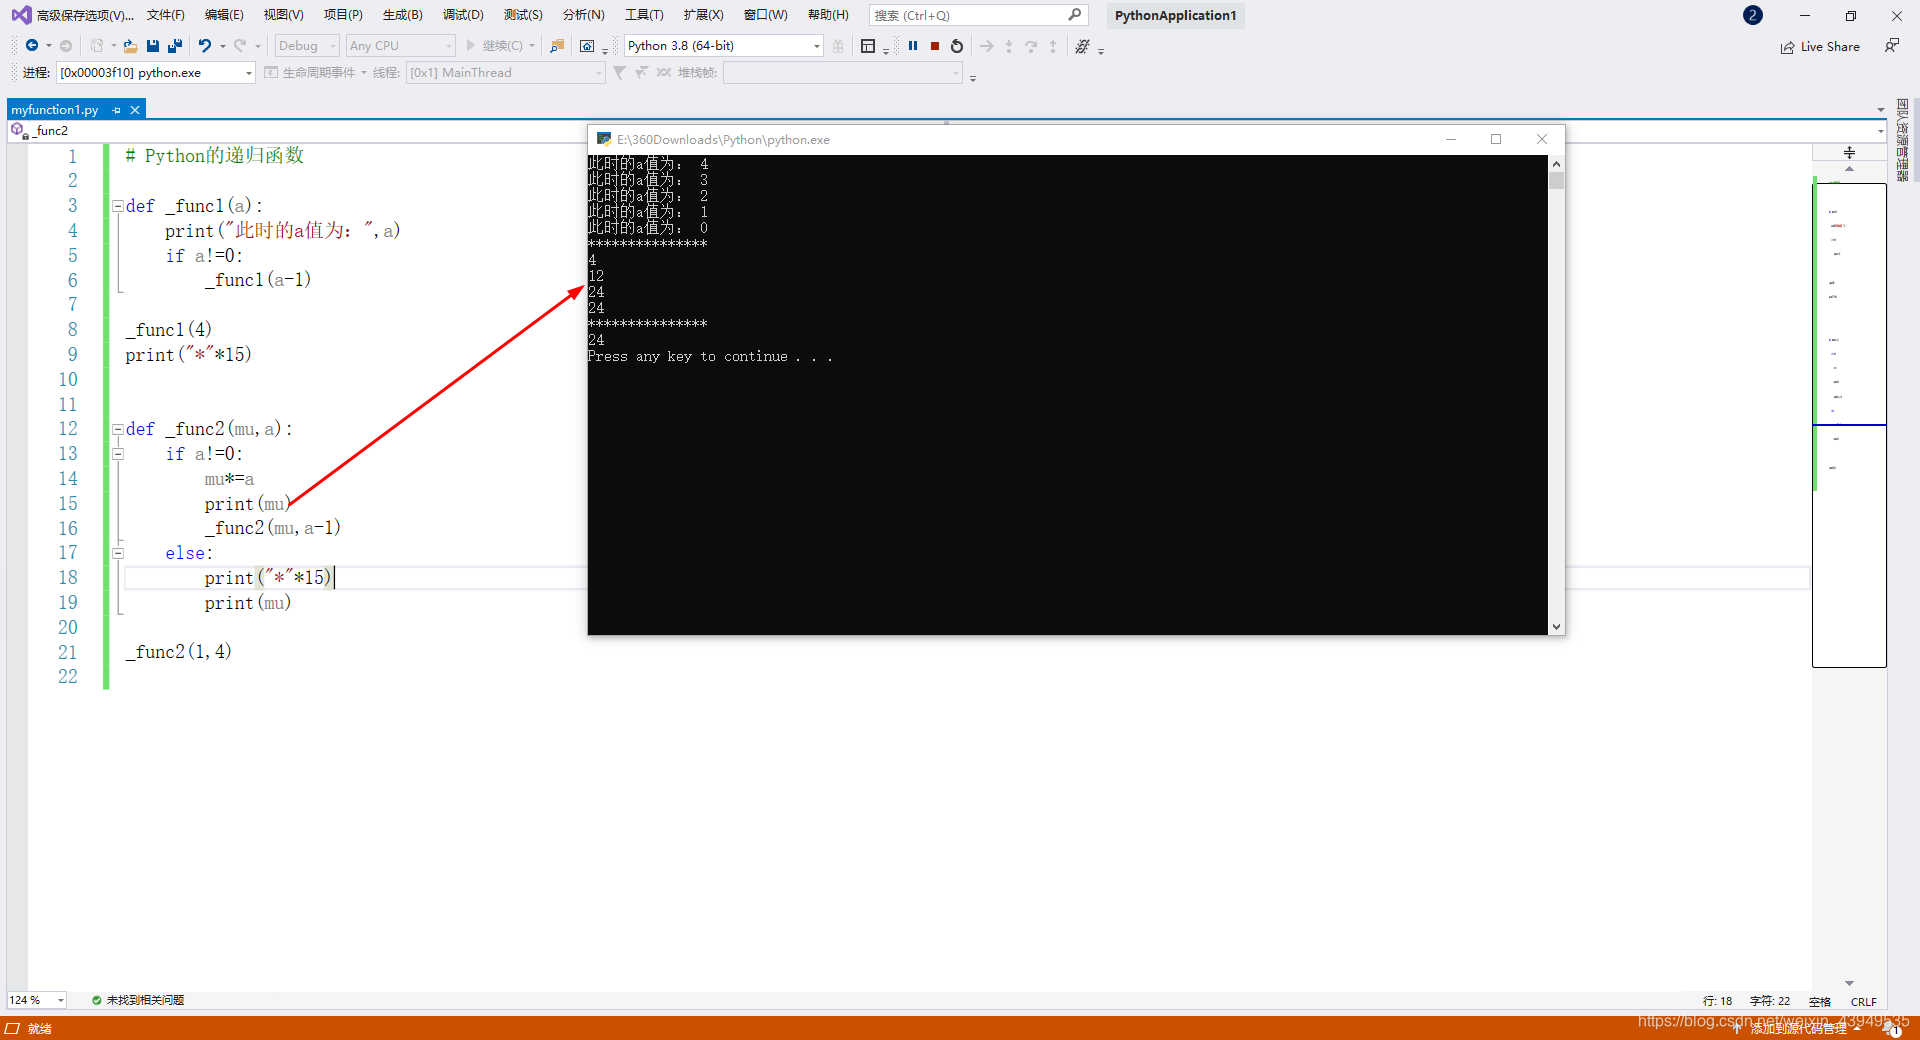Open the 文件(F) menu
The image size is (1920, 1040).
pos(165,15)
